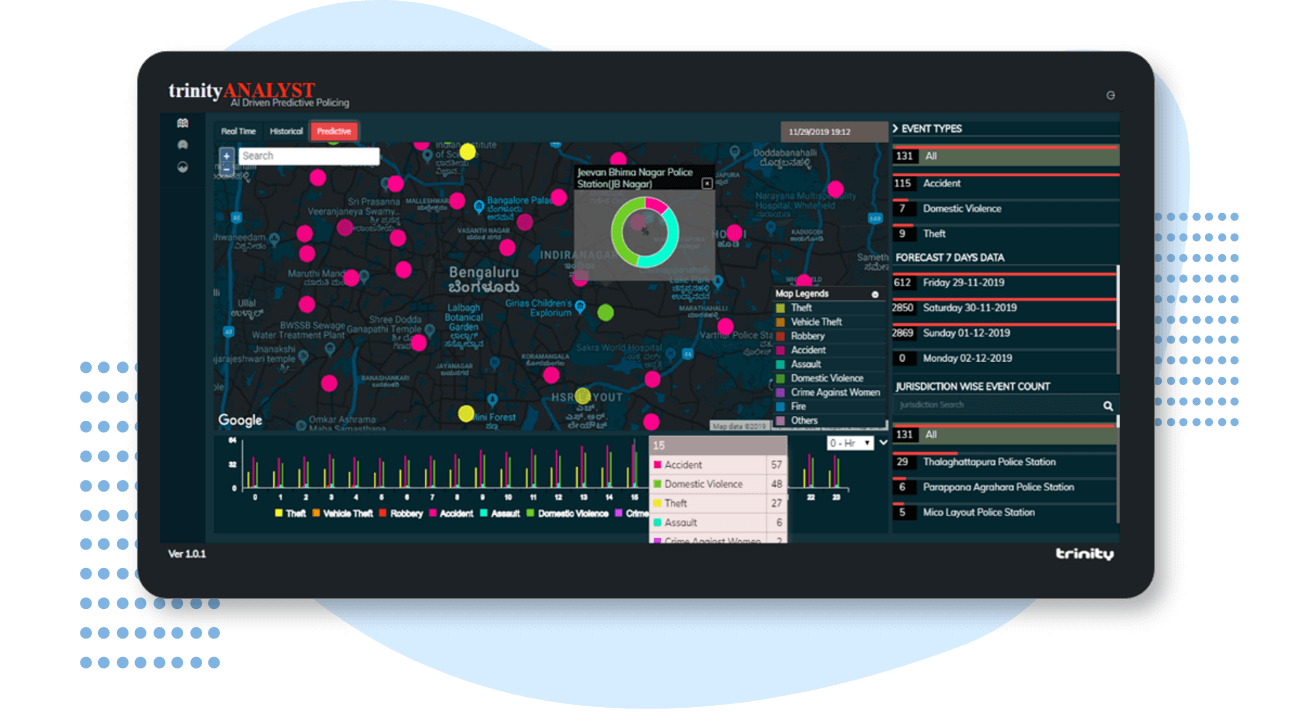Click the Ver 1.0.1 label
This screenshot has height=723, width=1292.
pos(187,553)
